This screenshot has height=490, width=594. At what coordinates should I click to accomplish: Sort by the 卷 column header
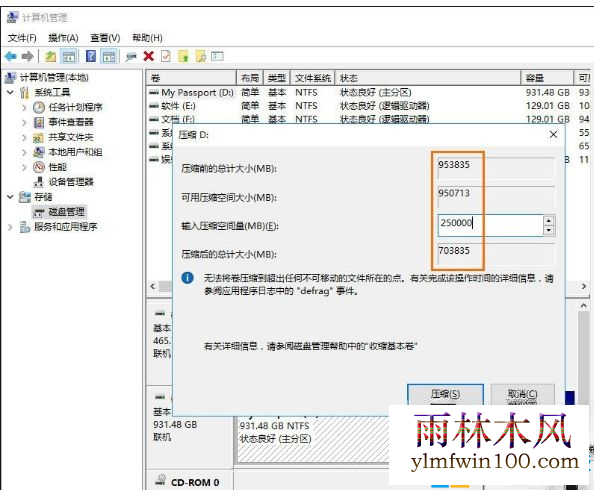click(x=191, y=78)
